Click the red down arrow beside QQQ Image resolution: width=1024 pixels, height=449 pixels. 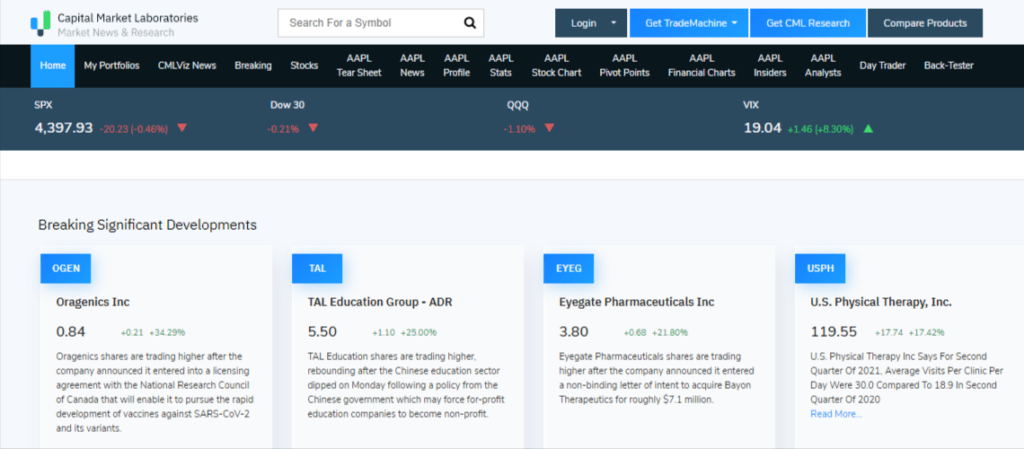pyautogui.click(x=549, y=128)
